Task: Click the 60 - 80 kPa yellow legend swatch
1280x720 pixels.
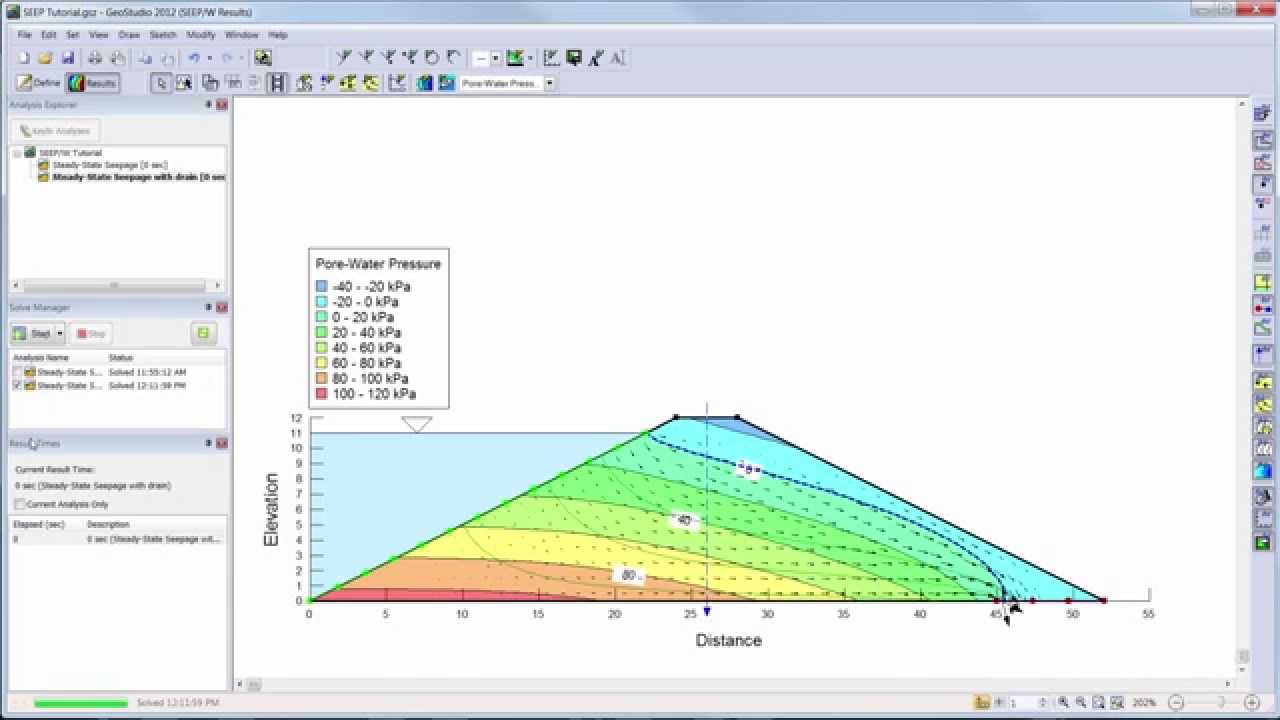Action: [x=321, y=363]
